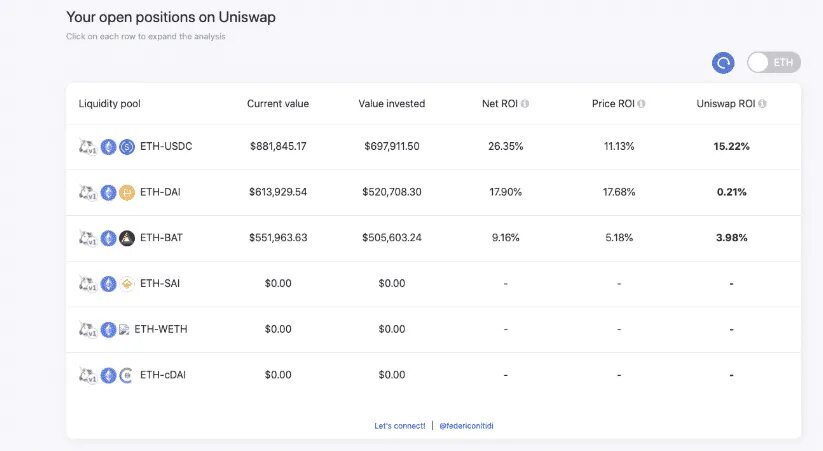Click Uniswap ROI 0.21%

[731, 192]
